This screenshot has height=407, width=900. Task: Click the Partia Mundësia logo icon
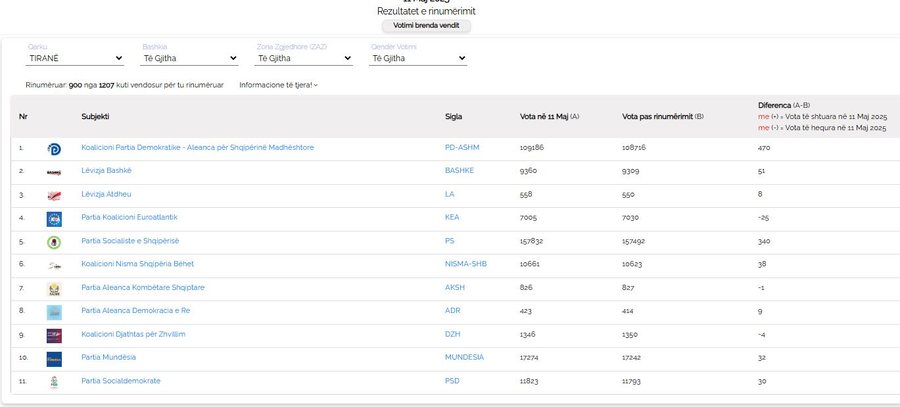click(54, 359)
